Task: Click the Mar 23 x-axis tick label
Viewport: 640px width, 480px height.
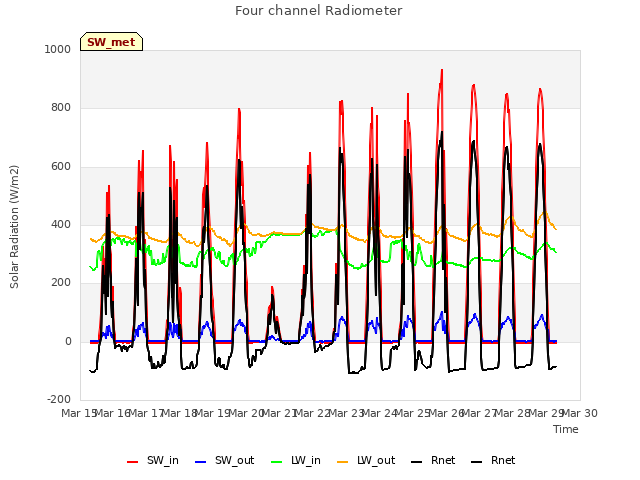Action: 346,413
